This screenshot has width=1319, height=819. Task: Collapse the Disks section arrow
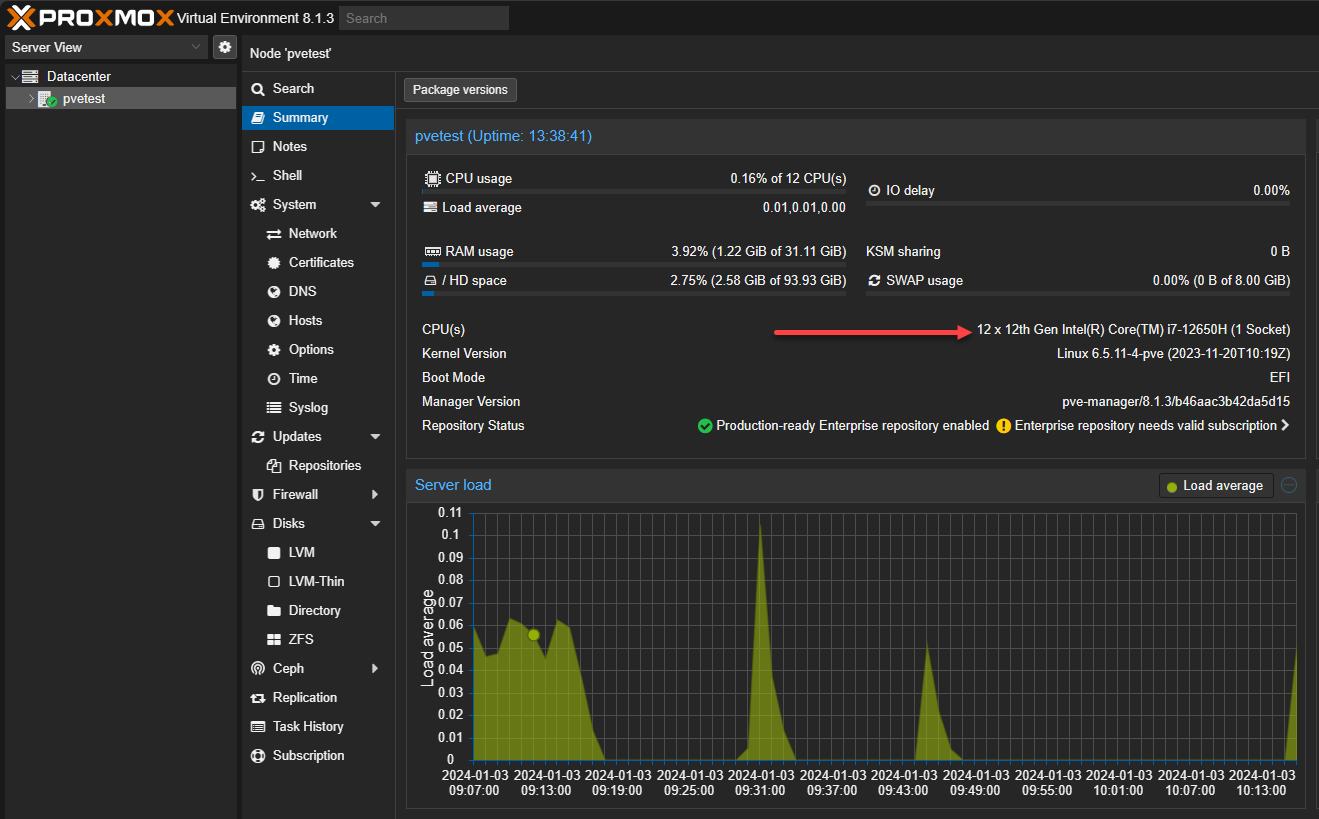tap(375, 524)
